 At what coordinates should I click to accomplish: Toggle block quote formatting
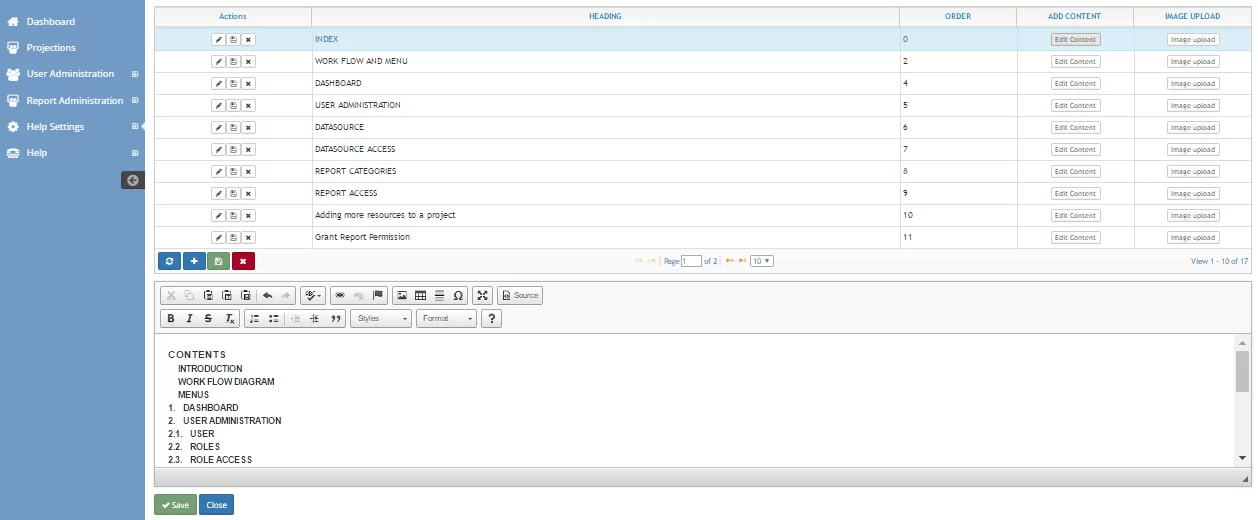click(x=335, y=319)
